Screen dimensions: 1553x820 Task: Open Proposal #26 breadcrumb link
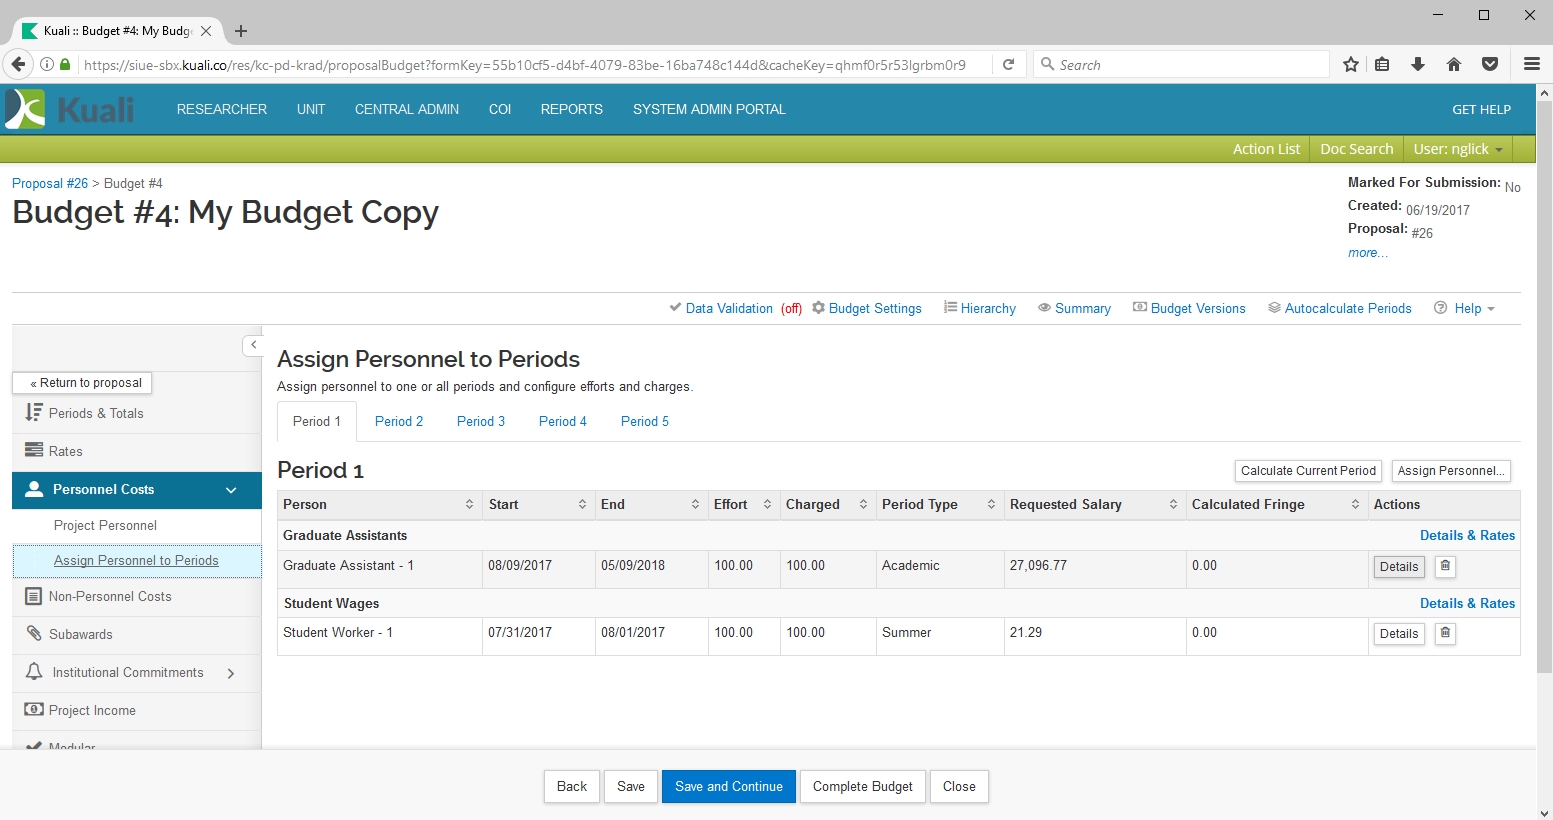click(50, 183)
